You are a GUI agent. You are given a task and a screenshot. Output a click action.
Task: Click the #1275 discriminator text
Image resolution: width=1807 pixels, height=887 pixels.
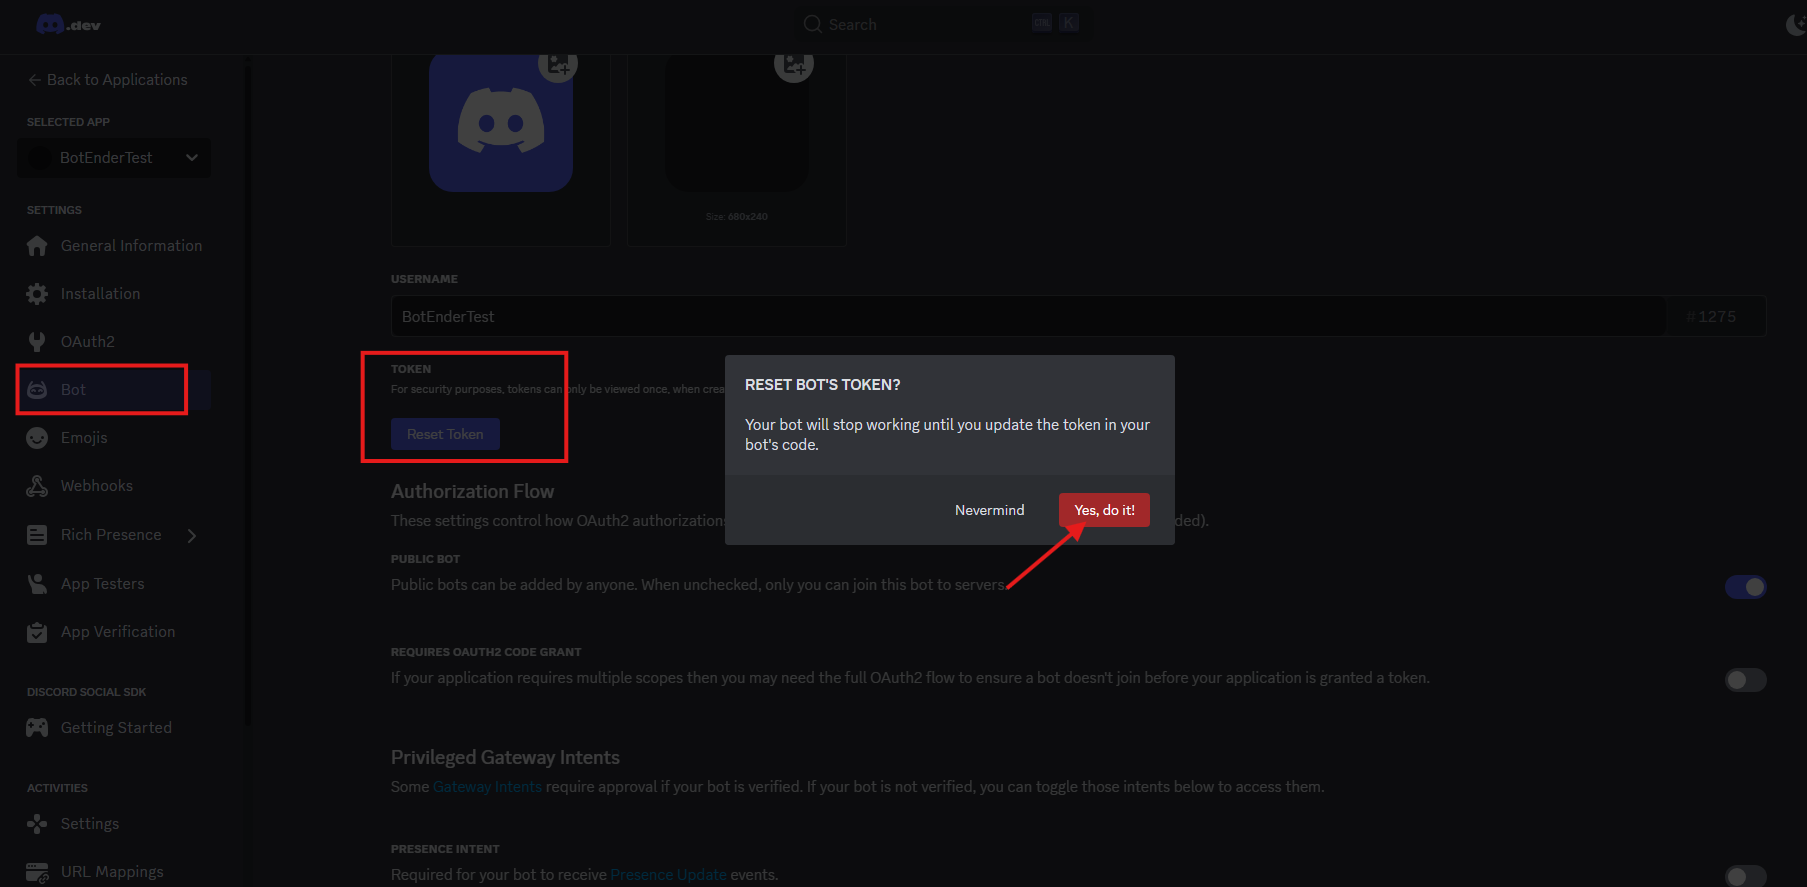[x=1711, y=316]
